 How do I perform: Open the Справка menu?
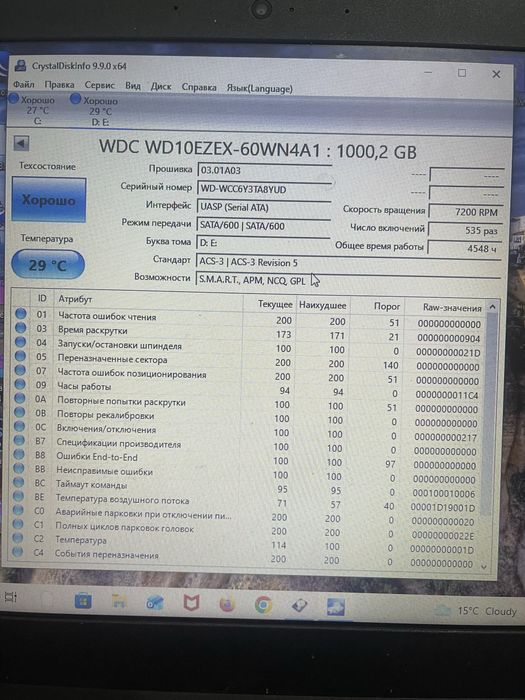(199, 87)
